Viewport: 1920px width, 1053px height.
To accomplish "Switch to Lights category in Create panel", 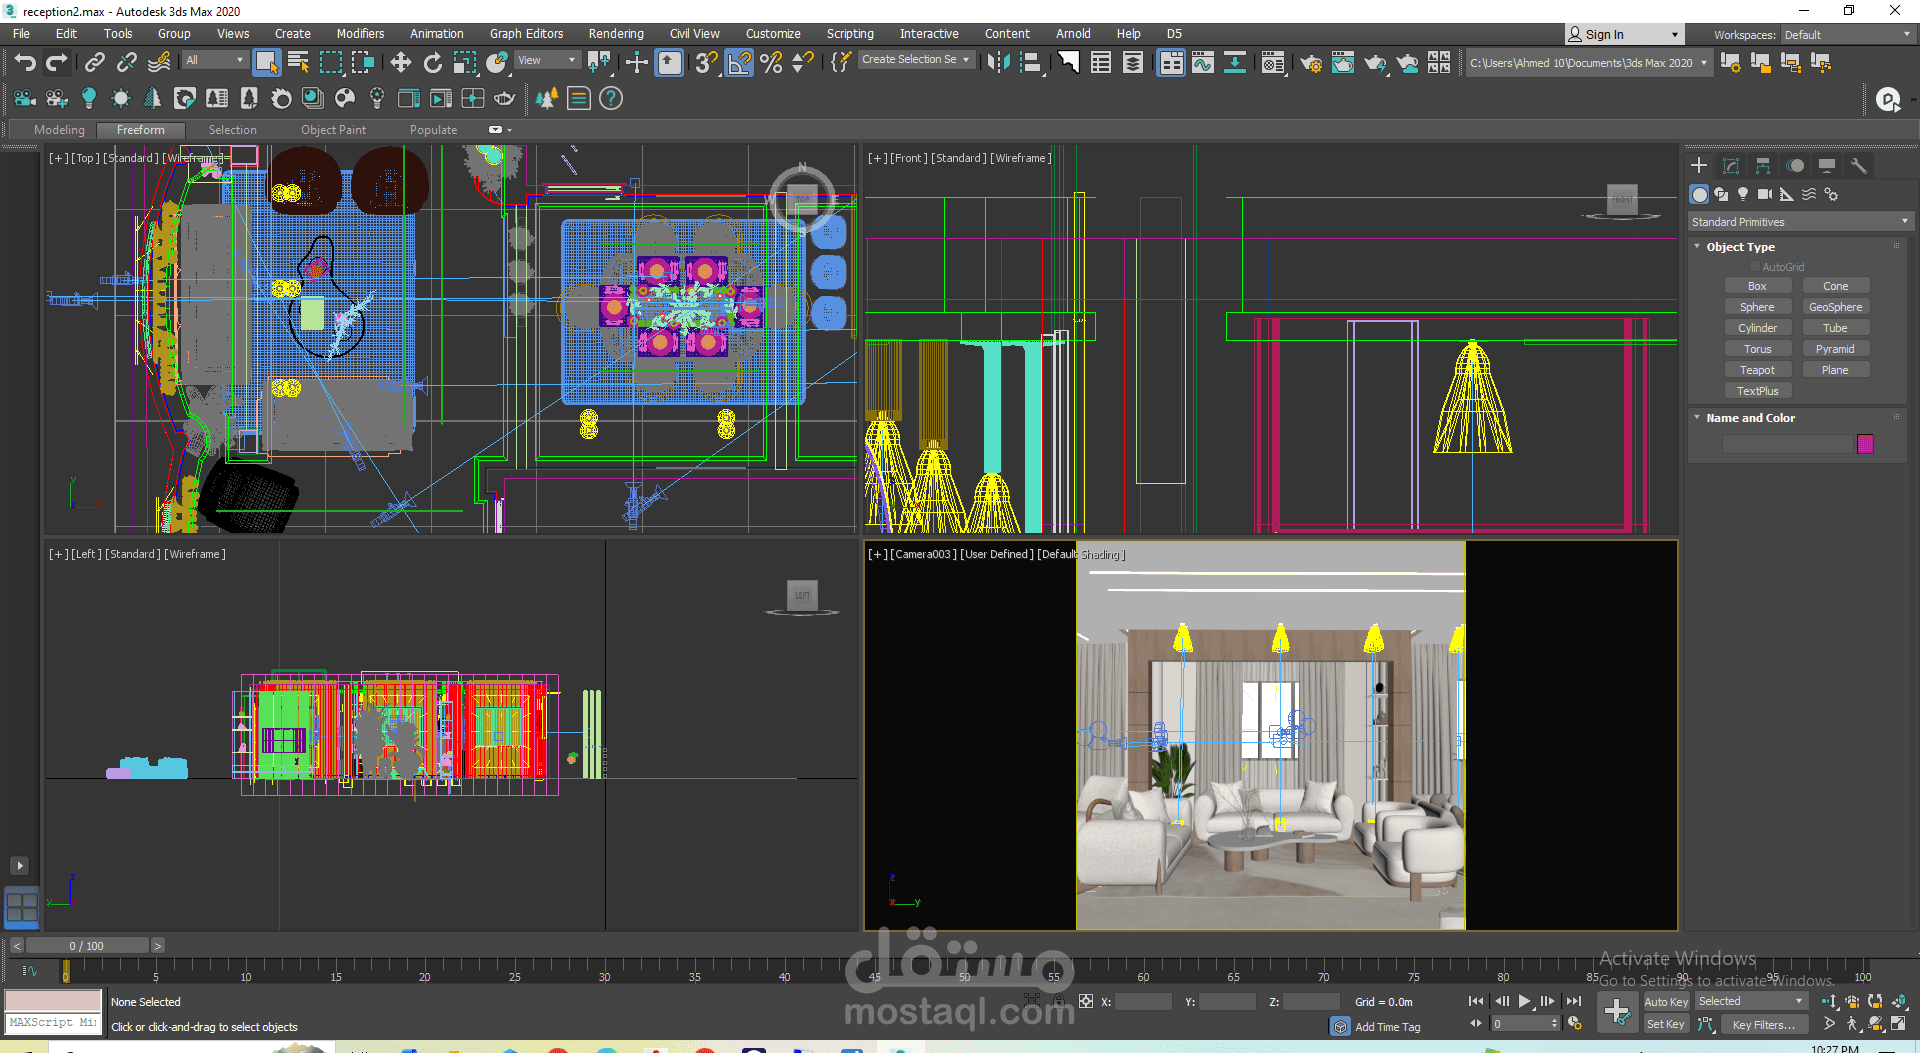I will tap(1743, 194).
